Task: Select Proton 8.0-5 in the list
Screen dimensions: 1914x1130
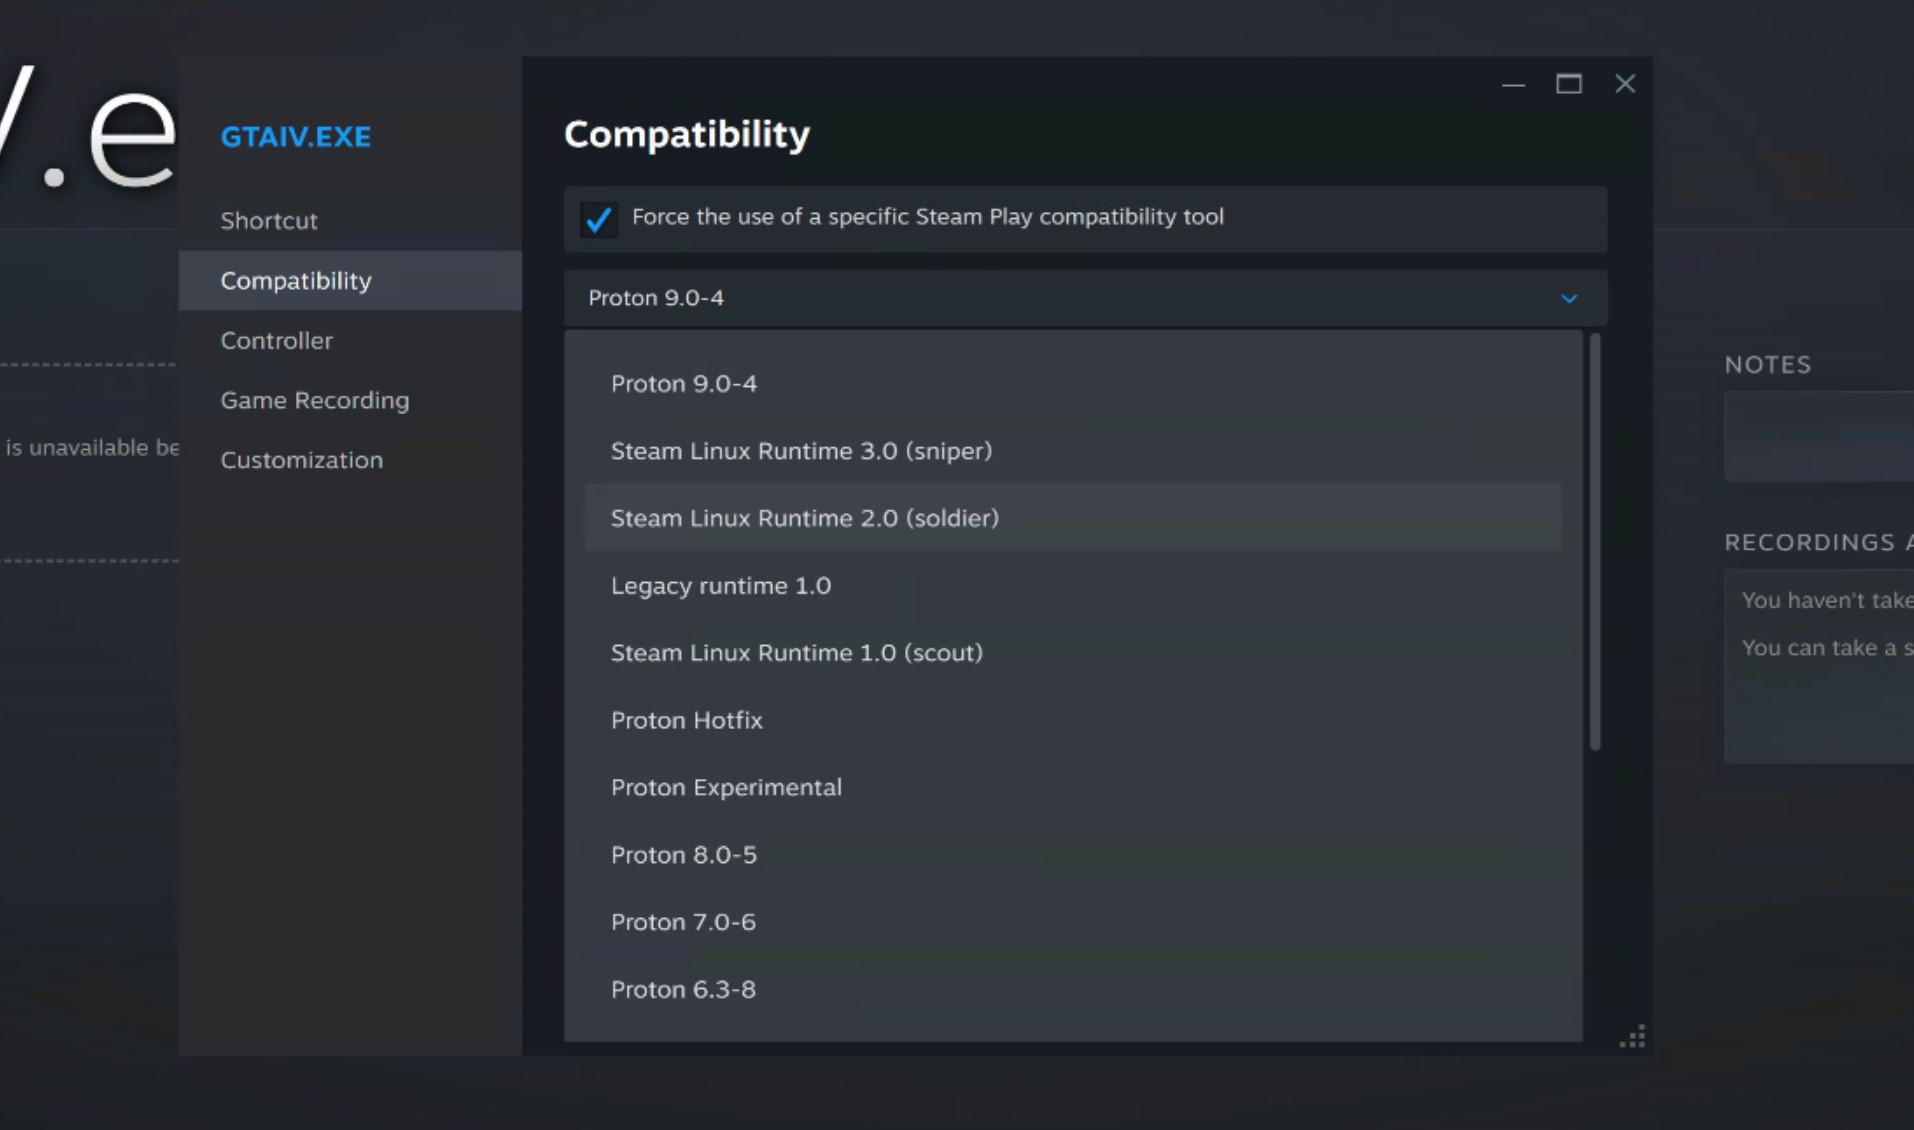Action: pos(683,855)
